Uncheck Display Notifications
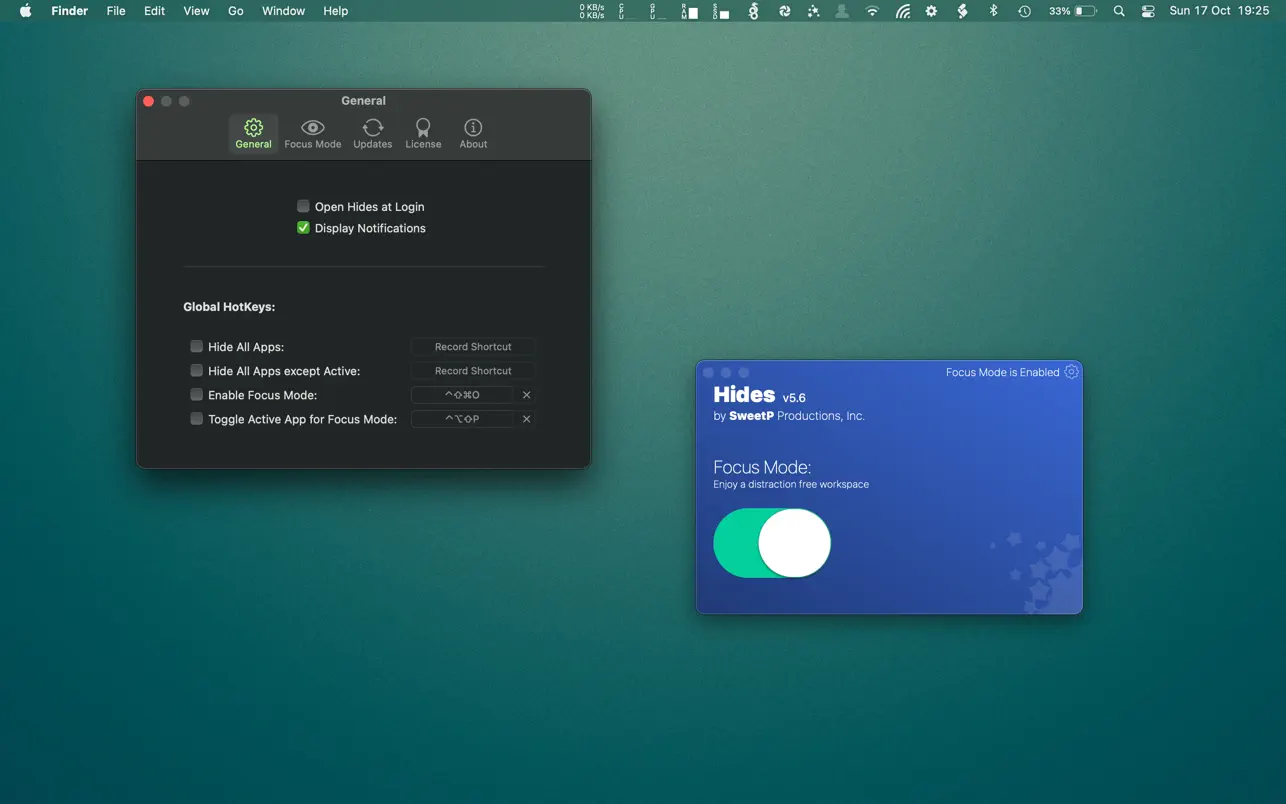This screenshot has width=1286, height=804. [303, 228]
